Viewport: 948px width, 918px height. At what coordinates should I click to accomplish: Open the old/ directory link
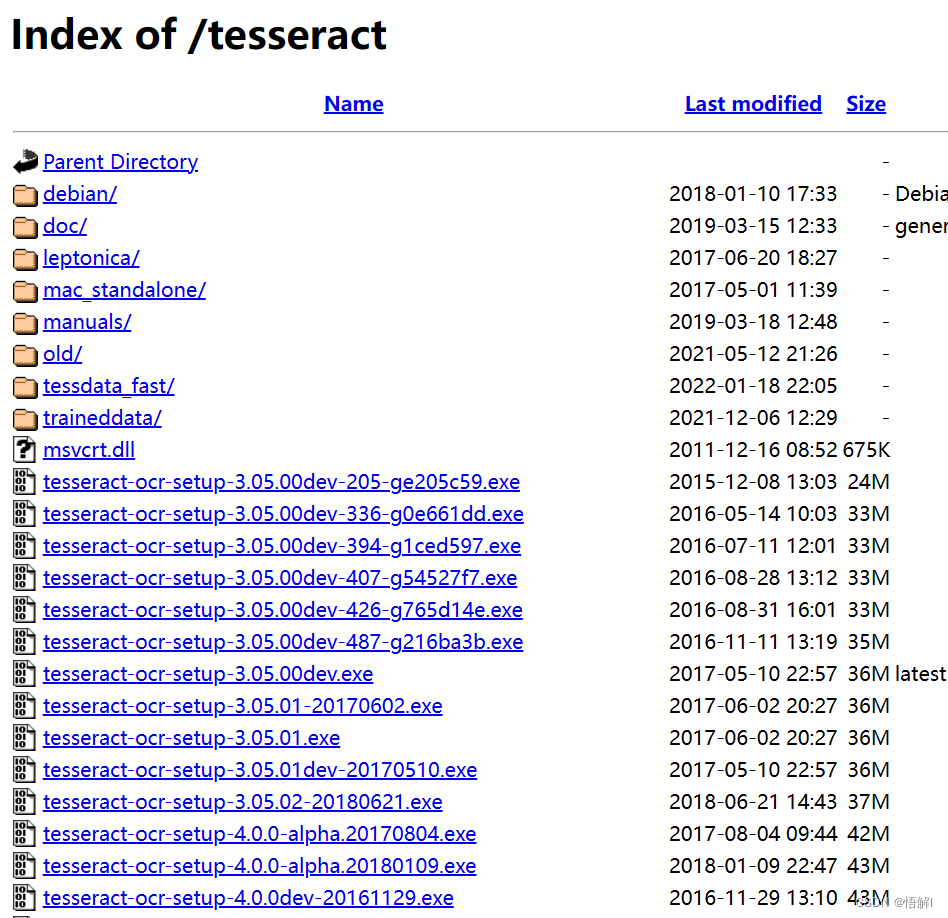pos(62,354)
